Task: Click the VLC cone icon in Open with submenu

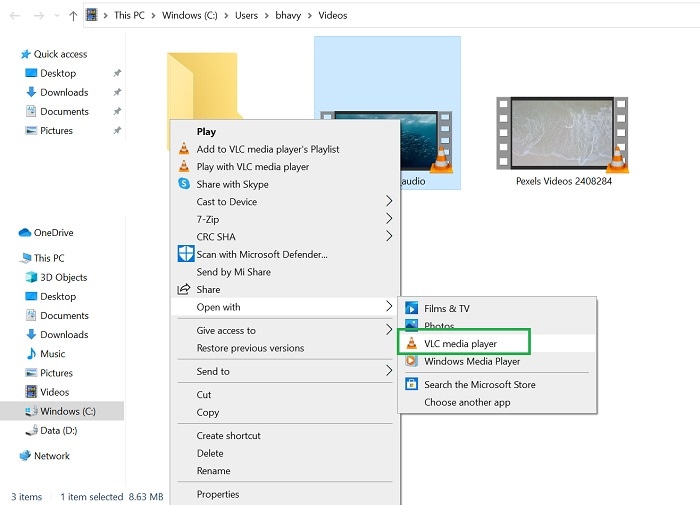Action: pyautogui.click(x=412, y=343)
